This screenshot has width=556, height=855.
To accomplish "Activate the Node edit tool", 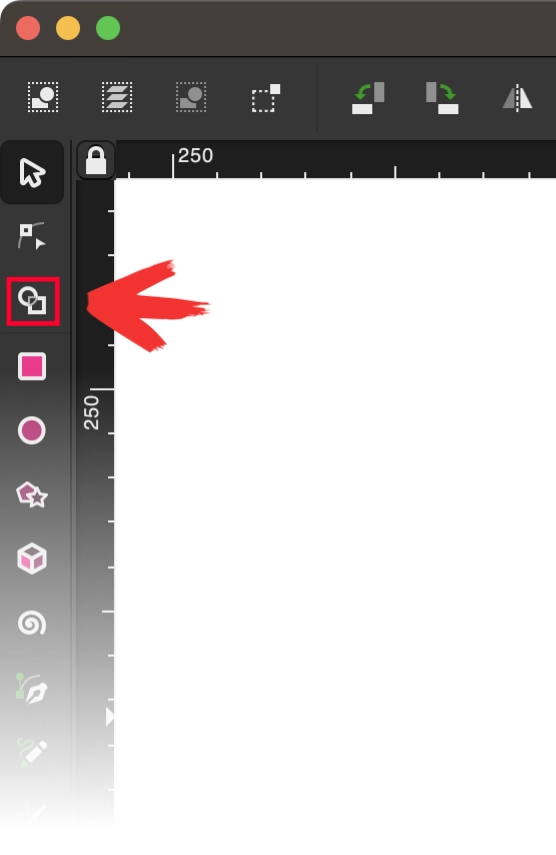I will tap(32, 236).
